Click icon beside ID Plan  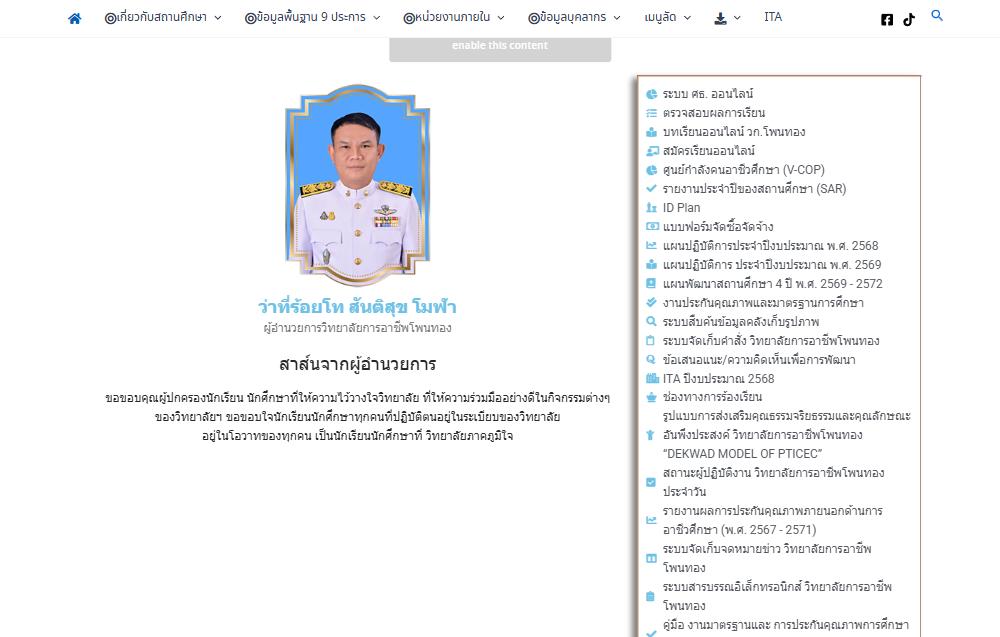pyautogui.click(x=651, y=208)
